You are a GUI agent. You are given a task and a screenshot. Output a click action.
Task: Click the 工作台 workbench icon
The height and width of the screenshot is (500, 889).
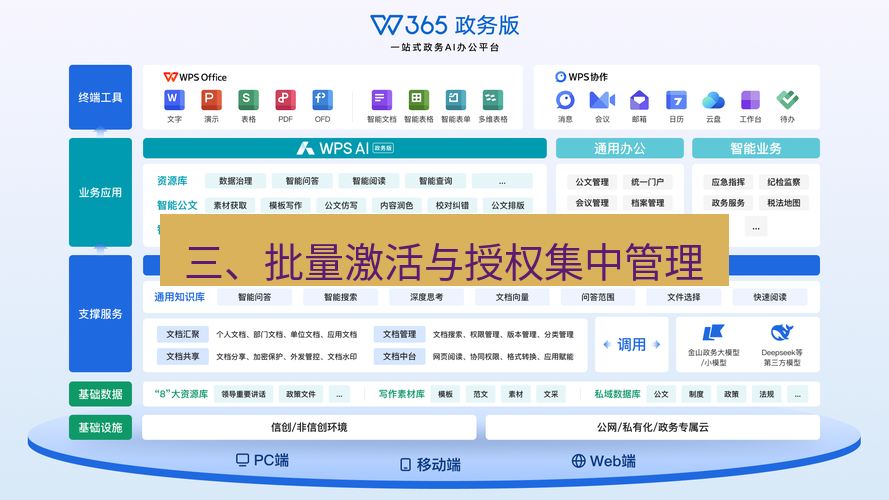[x=750, y=100]
